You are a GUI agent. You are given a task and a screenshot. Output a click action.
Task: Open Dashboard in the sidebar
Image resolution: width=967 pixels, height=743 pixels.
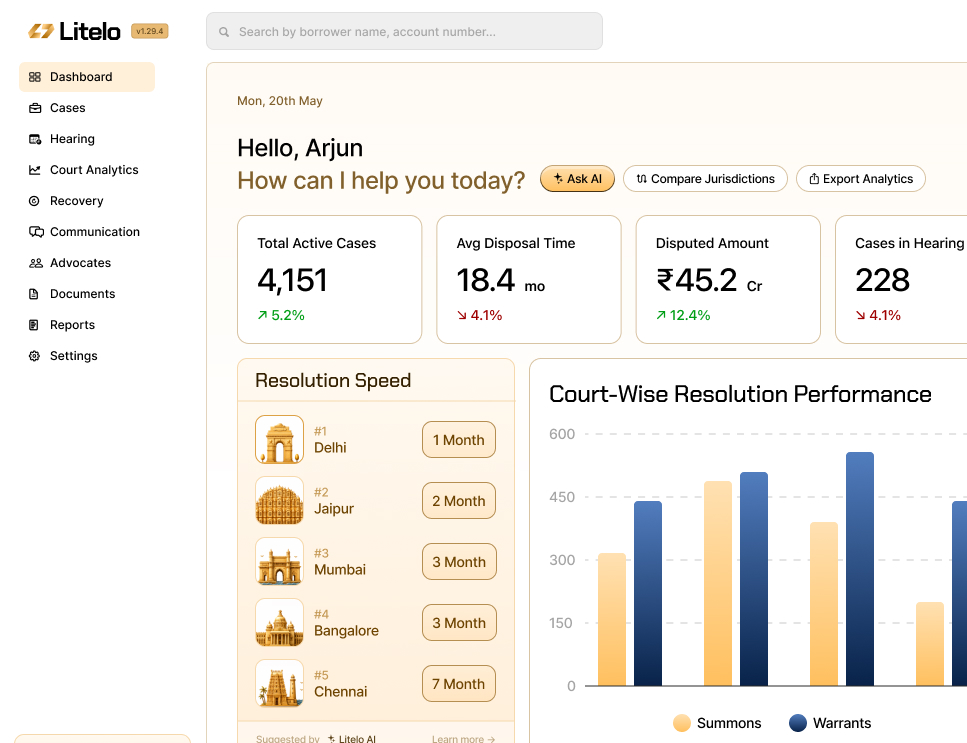click(87, 77)
